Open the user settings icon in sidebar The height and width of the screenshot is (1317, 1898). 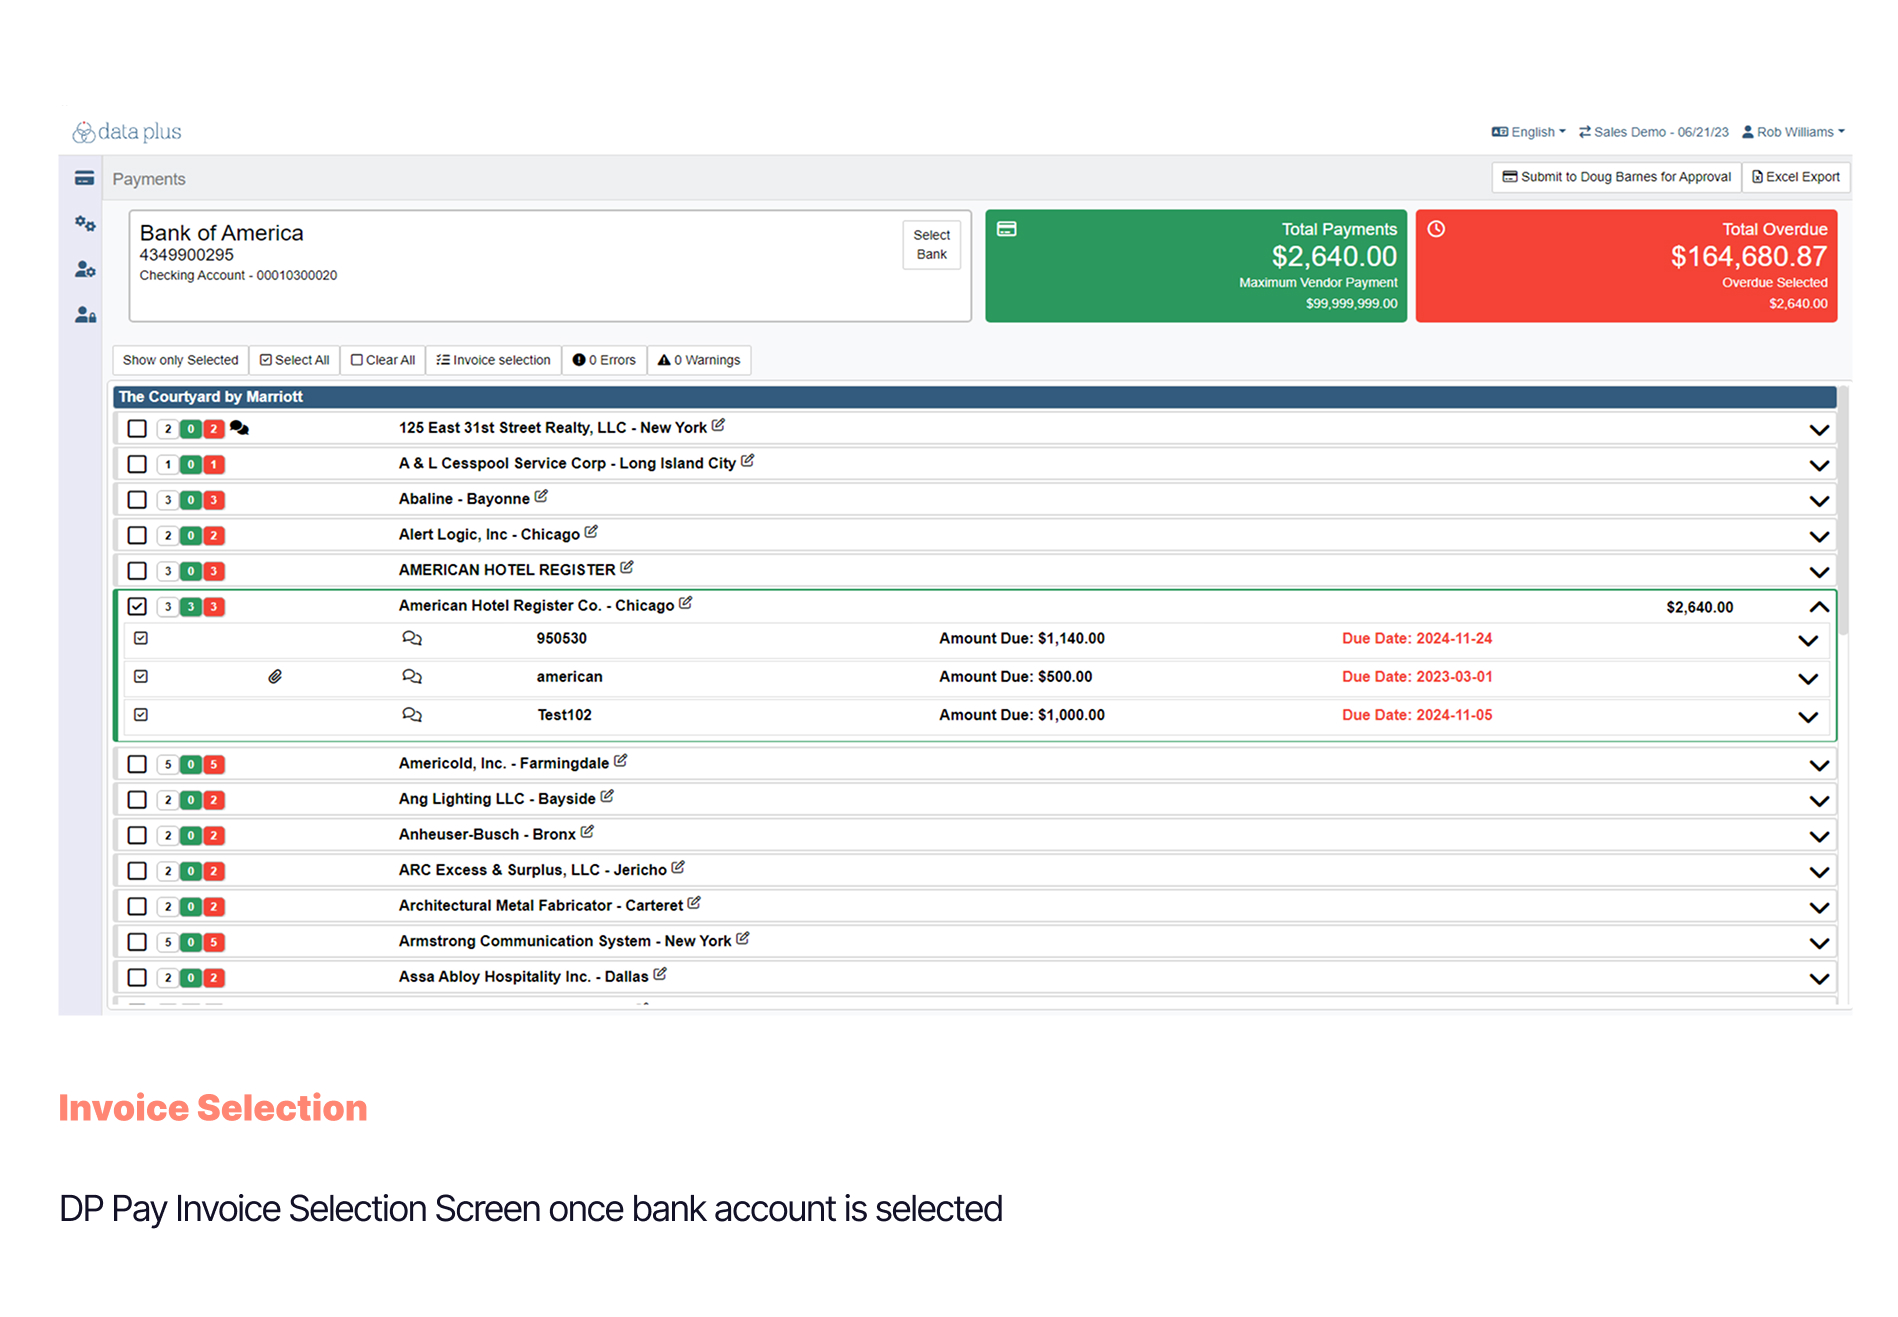tap(85, 269)
